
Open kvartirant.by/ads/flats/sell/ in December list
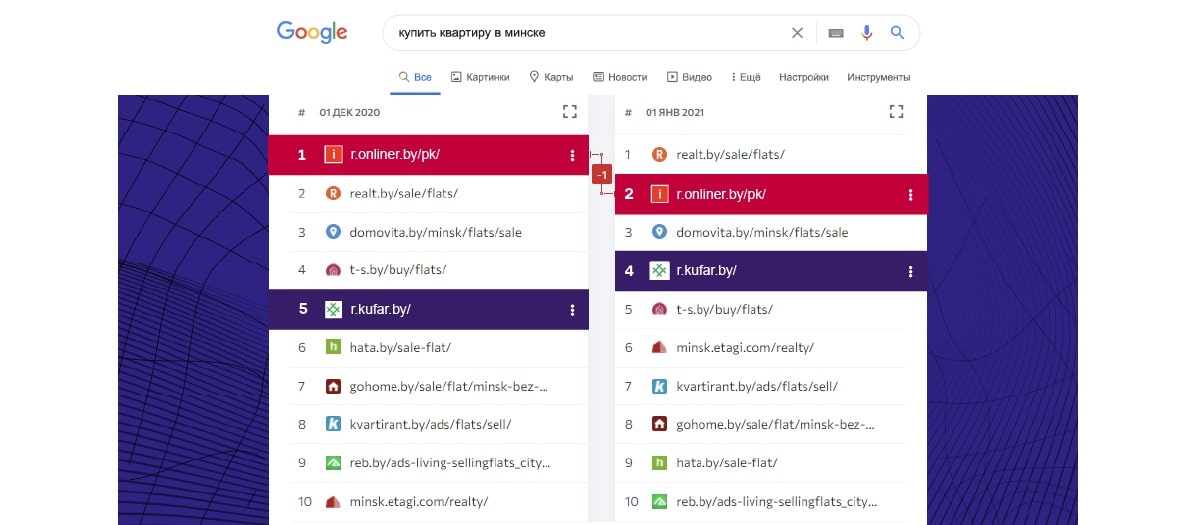431,425
